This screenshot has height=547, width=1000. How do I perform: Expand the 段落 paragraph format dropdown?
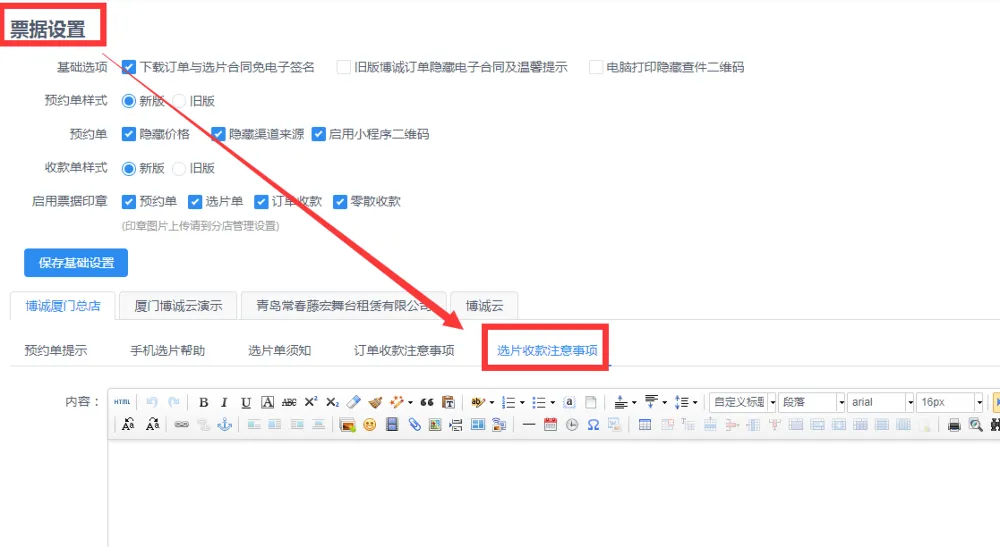pos(811,402)
